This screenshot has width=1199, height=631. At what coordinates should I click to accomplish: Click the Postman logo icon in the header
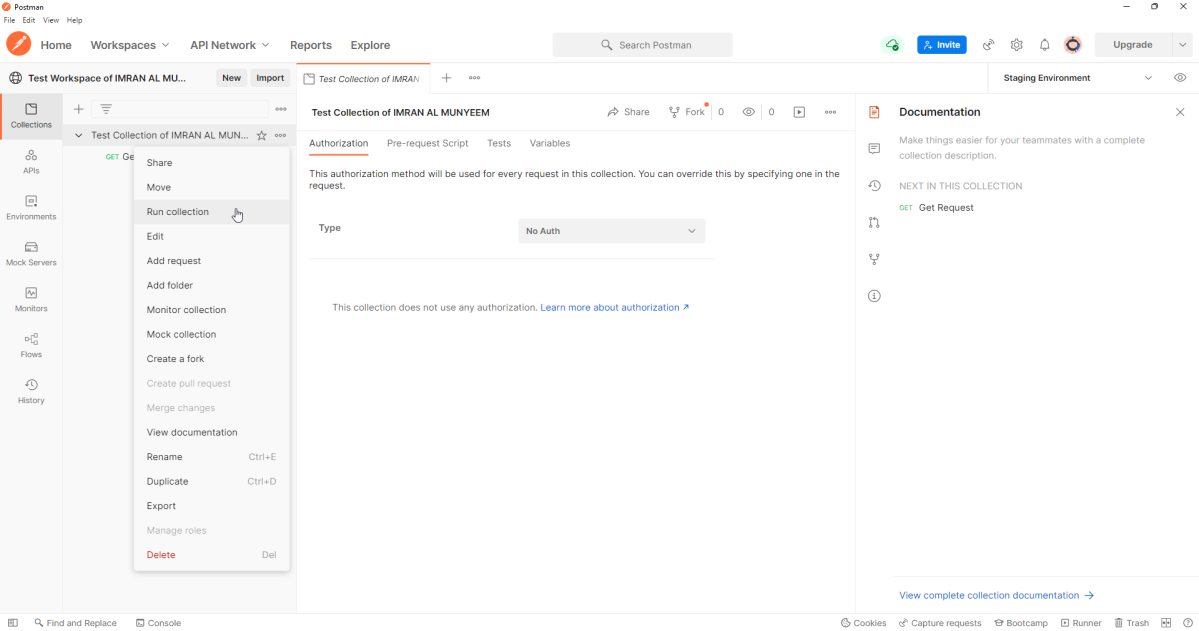coord(18,44)
